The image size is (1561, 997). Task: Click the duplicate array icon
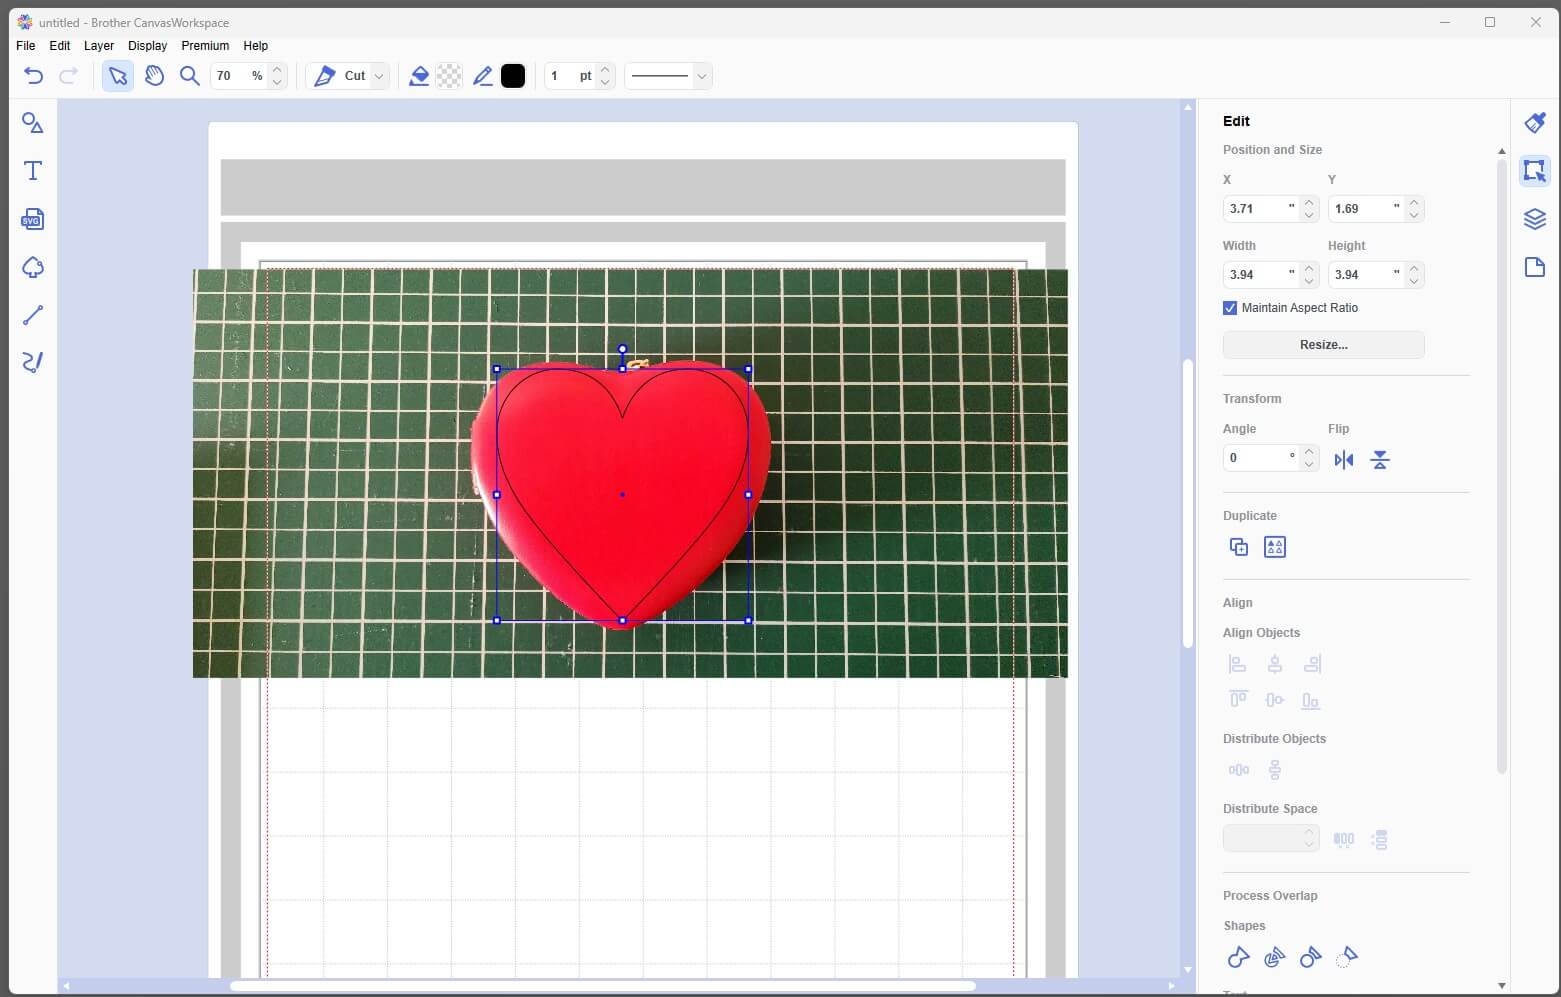(1275, 547)
